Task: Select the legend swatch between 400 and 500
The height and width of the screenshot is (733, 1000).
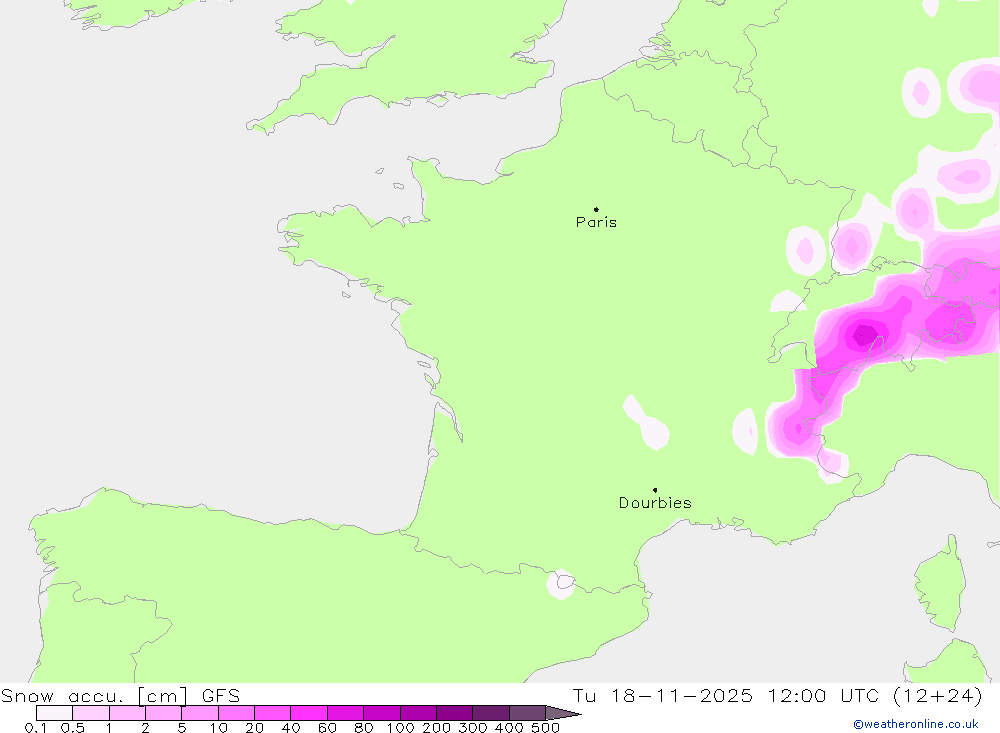Action: 527,713
